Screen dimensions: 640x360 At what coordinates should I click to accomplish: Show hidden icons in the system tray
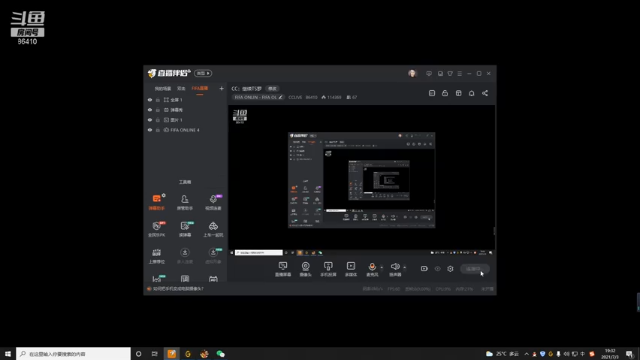[527, 354]
